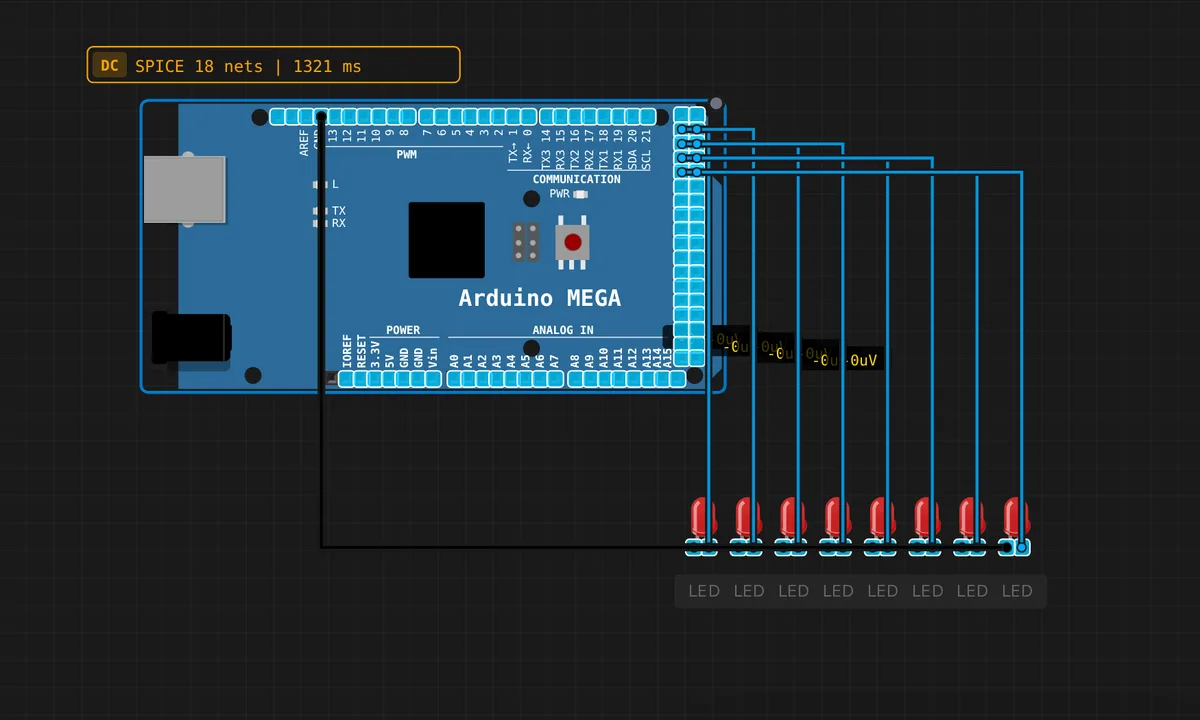
Task: Click the Arduino USB port connector
Action: pos(184,189)
